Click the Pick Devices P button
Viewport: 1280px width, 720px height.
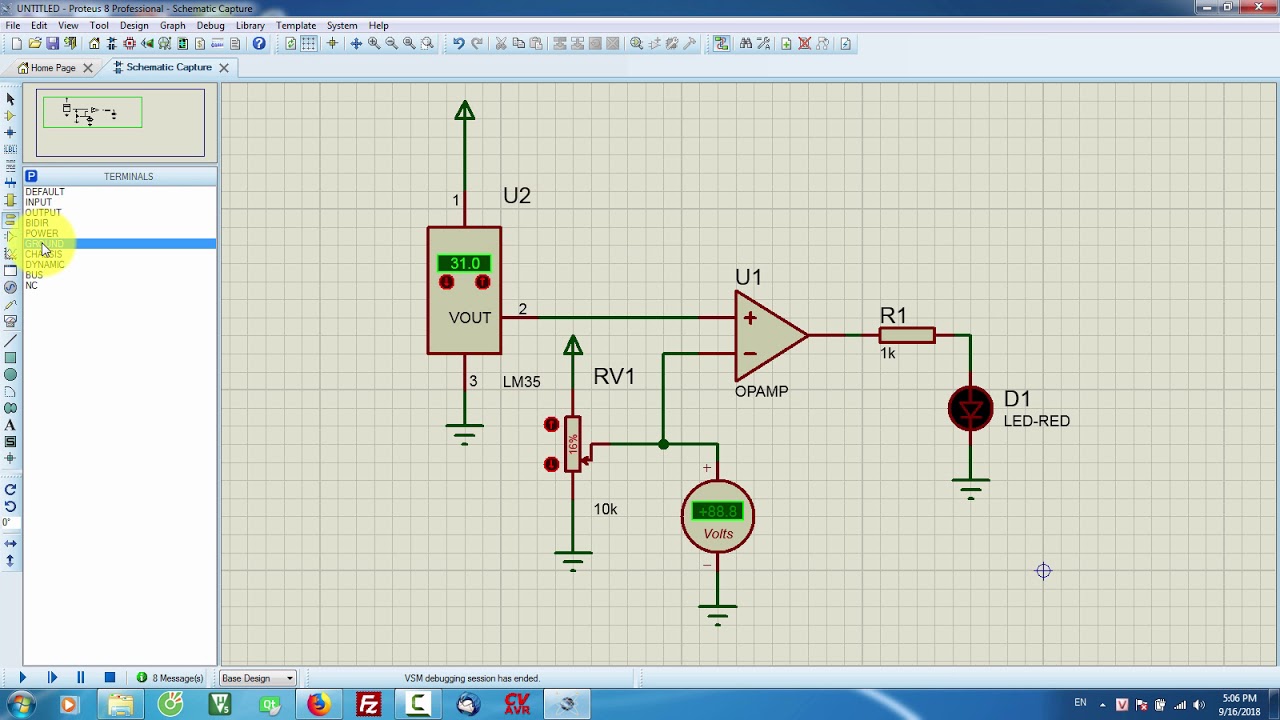(x=31, y=176)
